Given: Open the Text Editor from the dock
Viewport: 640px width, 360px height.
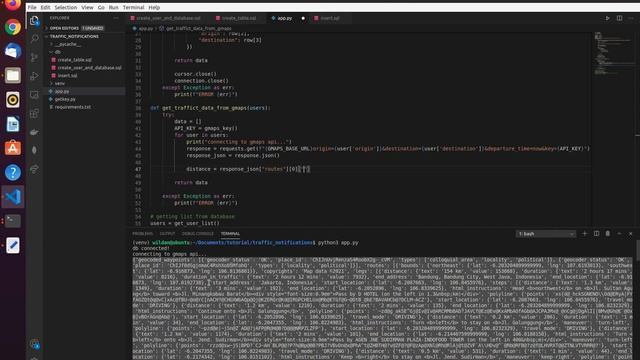Looking at the screenshot, I should [13, 245].
